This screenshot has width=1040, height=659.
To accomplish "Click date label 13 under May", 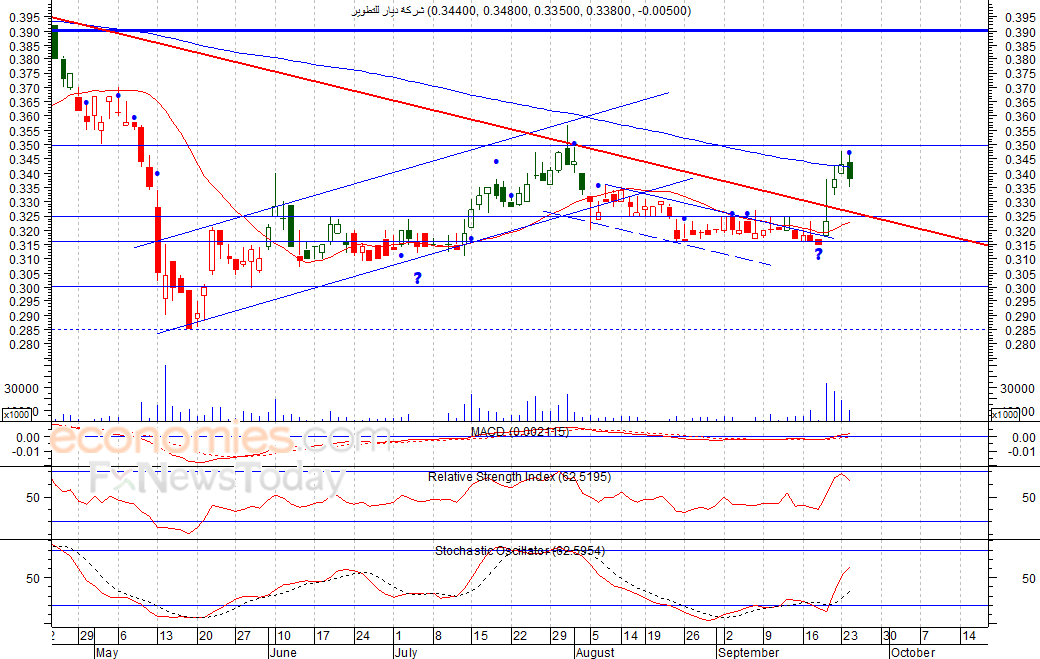I will [165, 636].
